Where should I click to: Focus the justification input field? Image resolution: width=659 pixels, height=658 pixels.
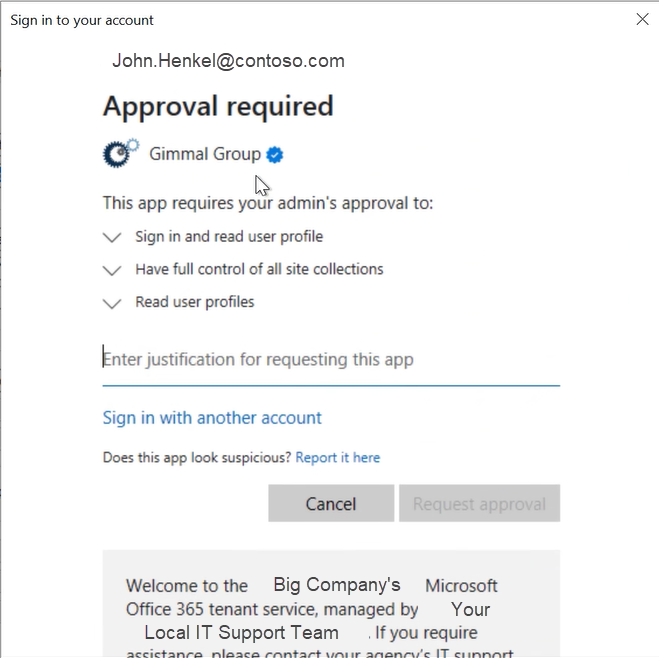(x=330, y=360)
